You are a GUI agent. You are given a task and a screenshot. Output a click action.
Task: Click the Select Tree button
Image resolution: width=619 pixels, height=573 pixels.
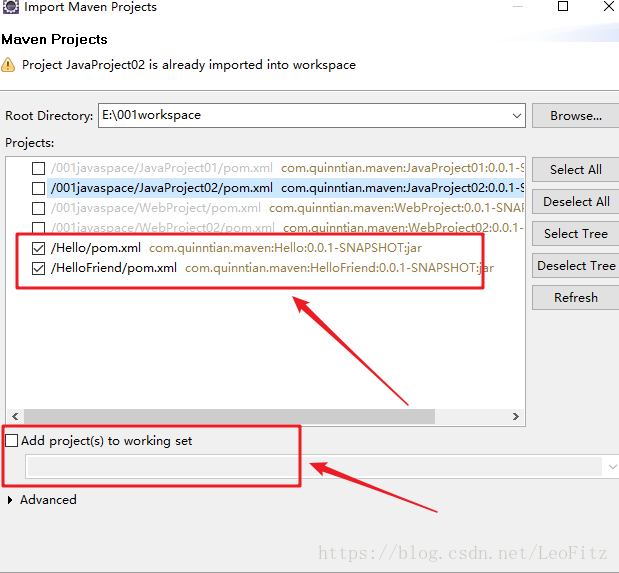click(576, 233)
